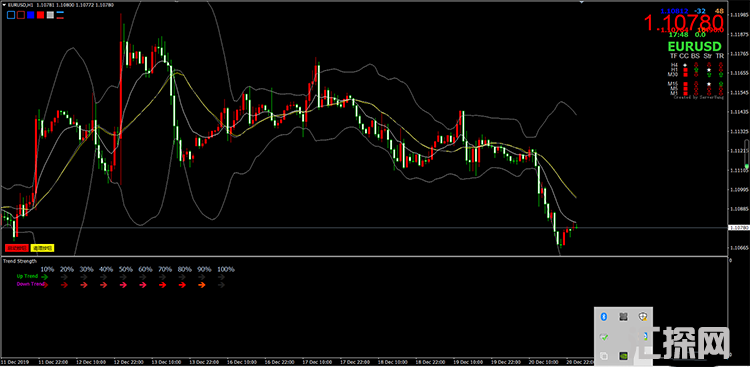The width and height of the screenshot is (750, 367).
Task: Click the Bluetooth icon in the system tray
Action: (x=604, y=316)
